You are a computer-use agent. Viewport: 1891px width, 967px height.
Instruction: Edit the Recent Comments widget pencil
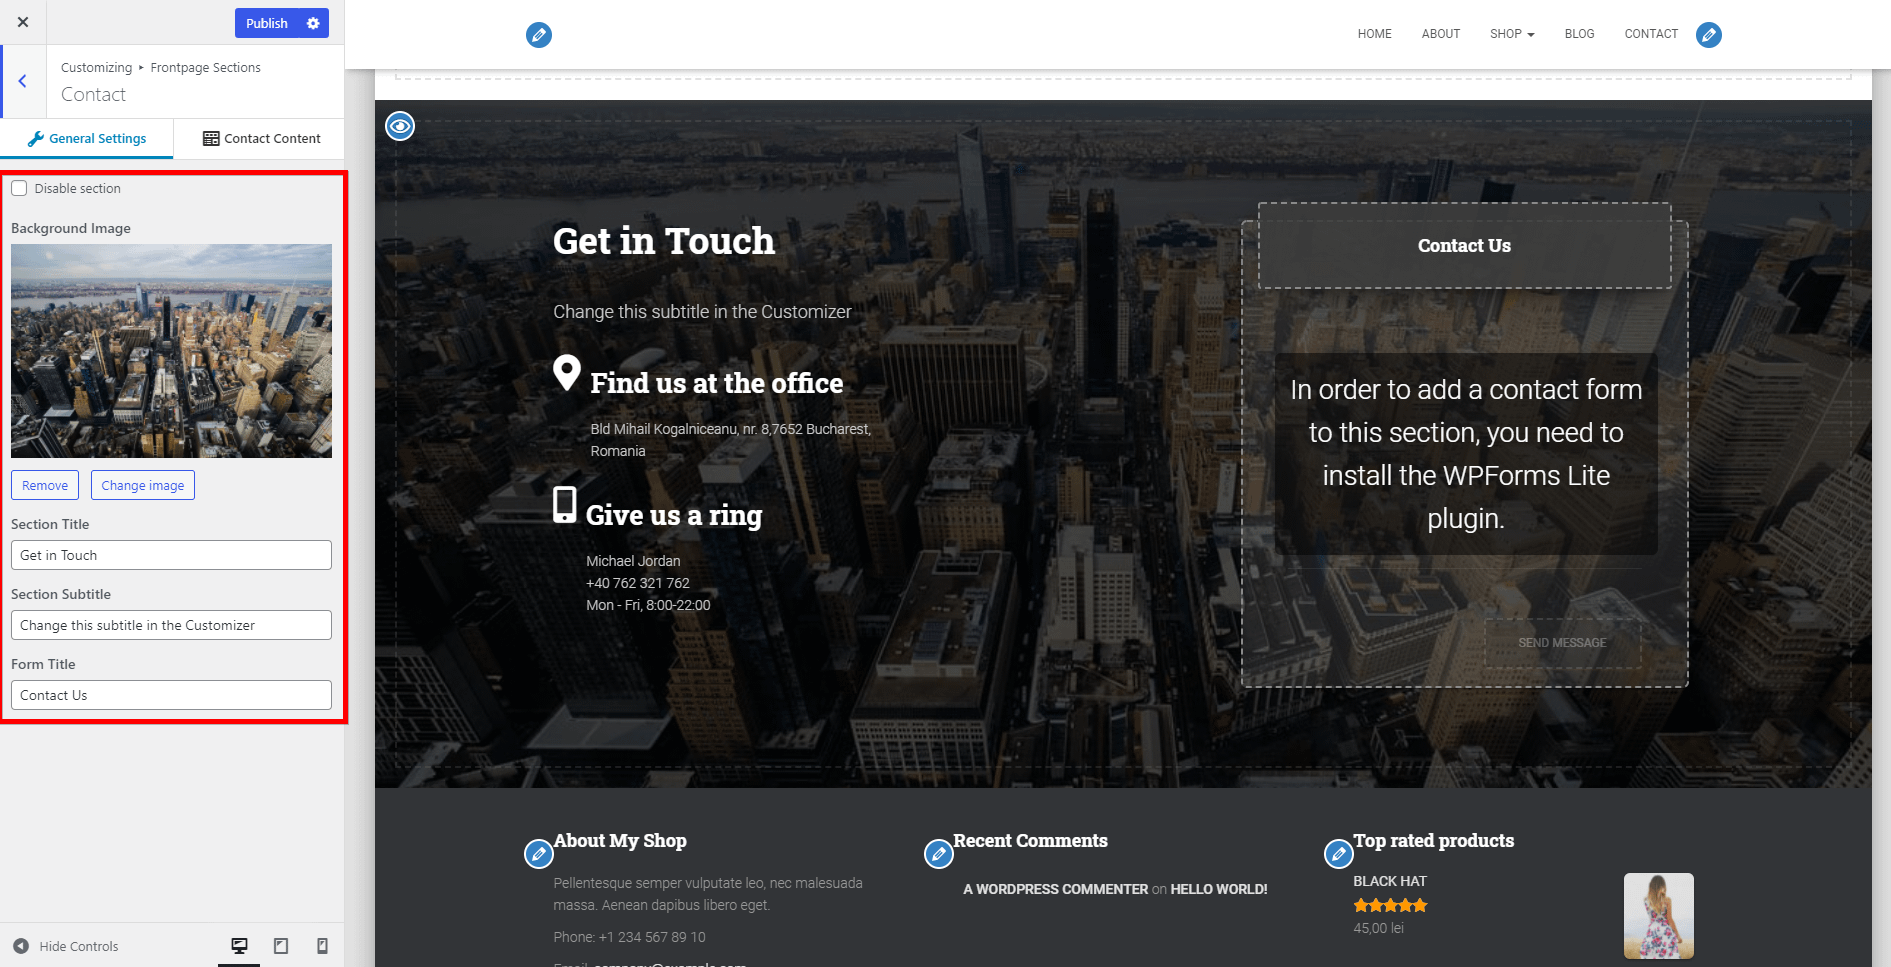[938, 854]
